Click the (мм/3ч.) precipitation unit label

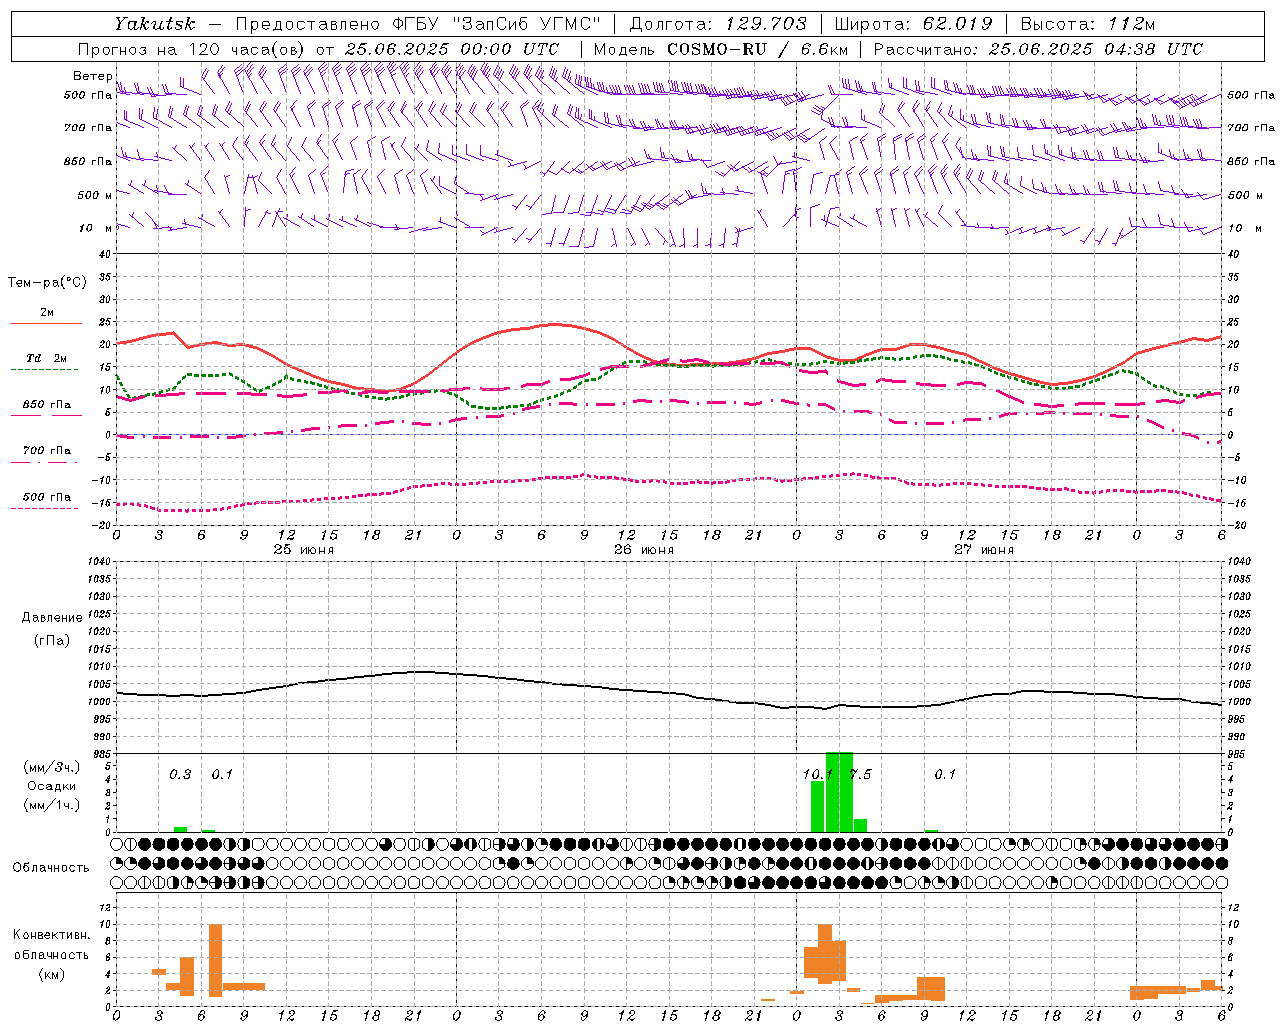click(x=52, y=767)
